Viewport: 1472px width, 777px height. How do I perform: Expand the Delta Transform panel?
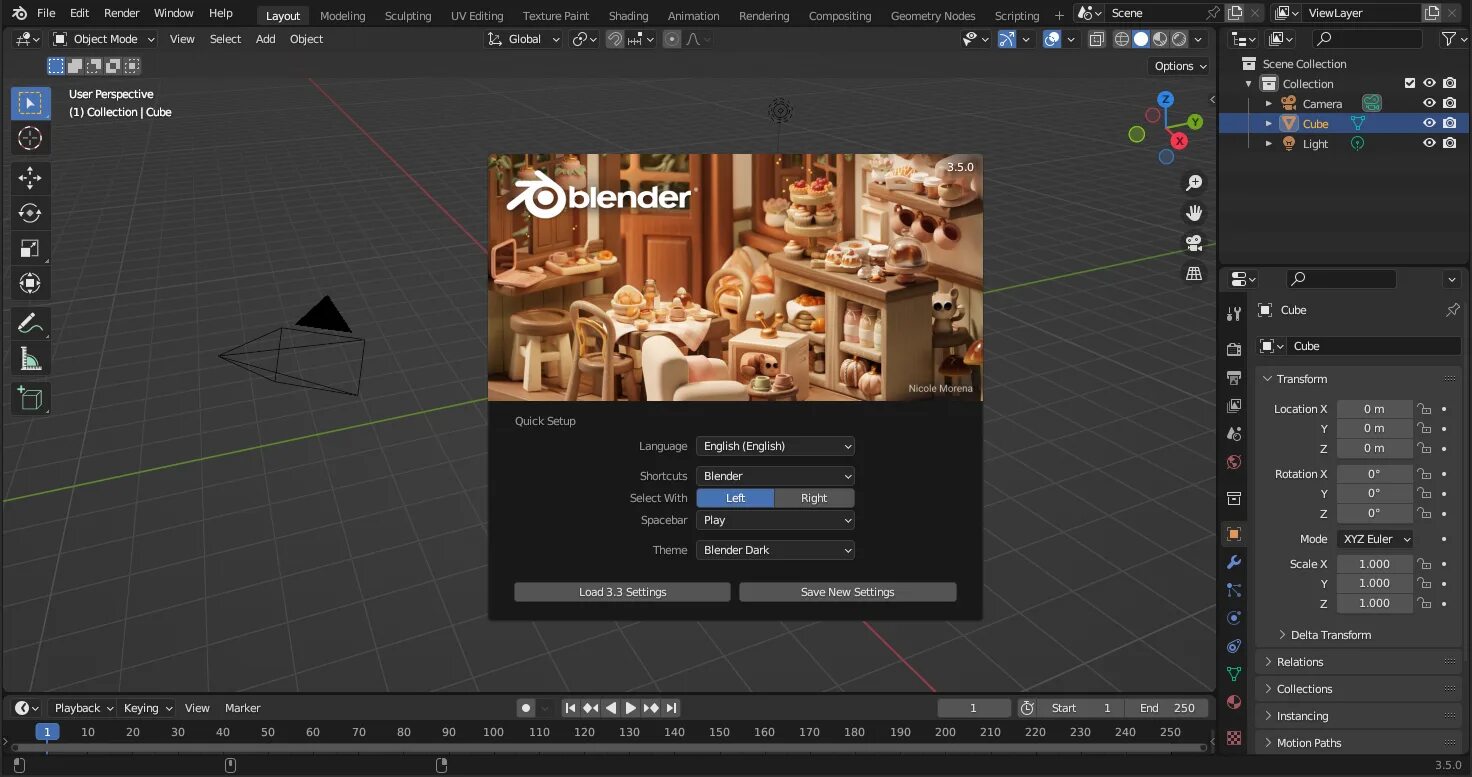[1330, 635]
